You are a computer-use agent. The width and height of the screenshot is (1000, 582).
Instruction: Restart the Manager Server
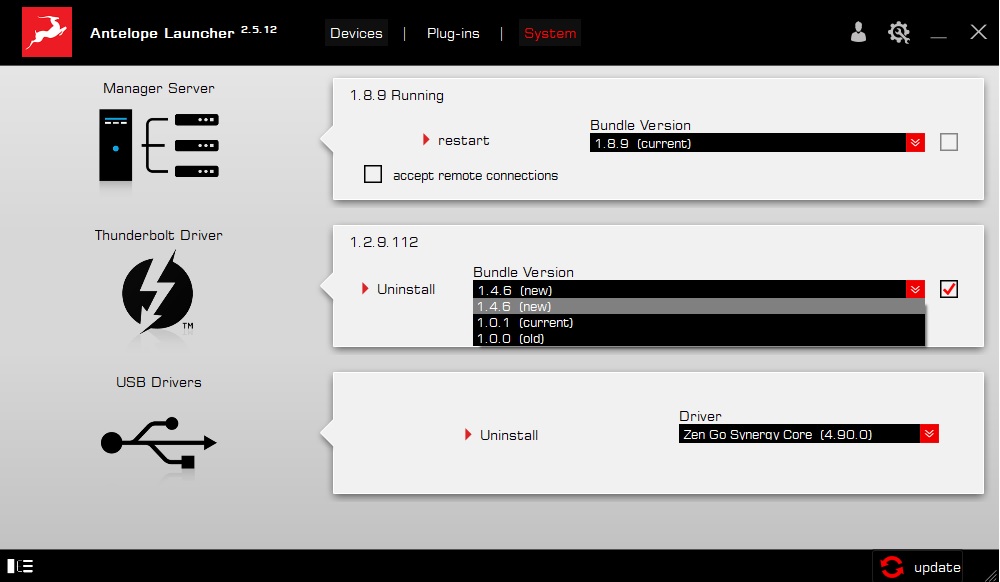pos(464,140)
